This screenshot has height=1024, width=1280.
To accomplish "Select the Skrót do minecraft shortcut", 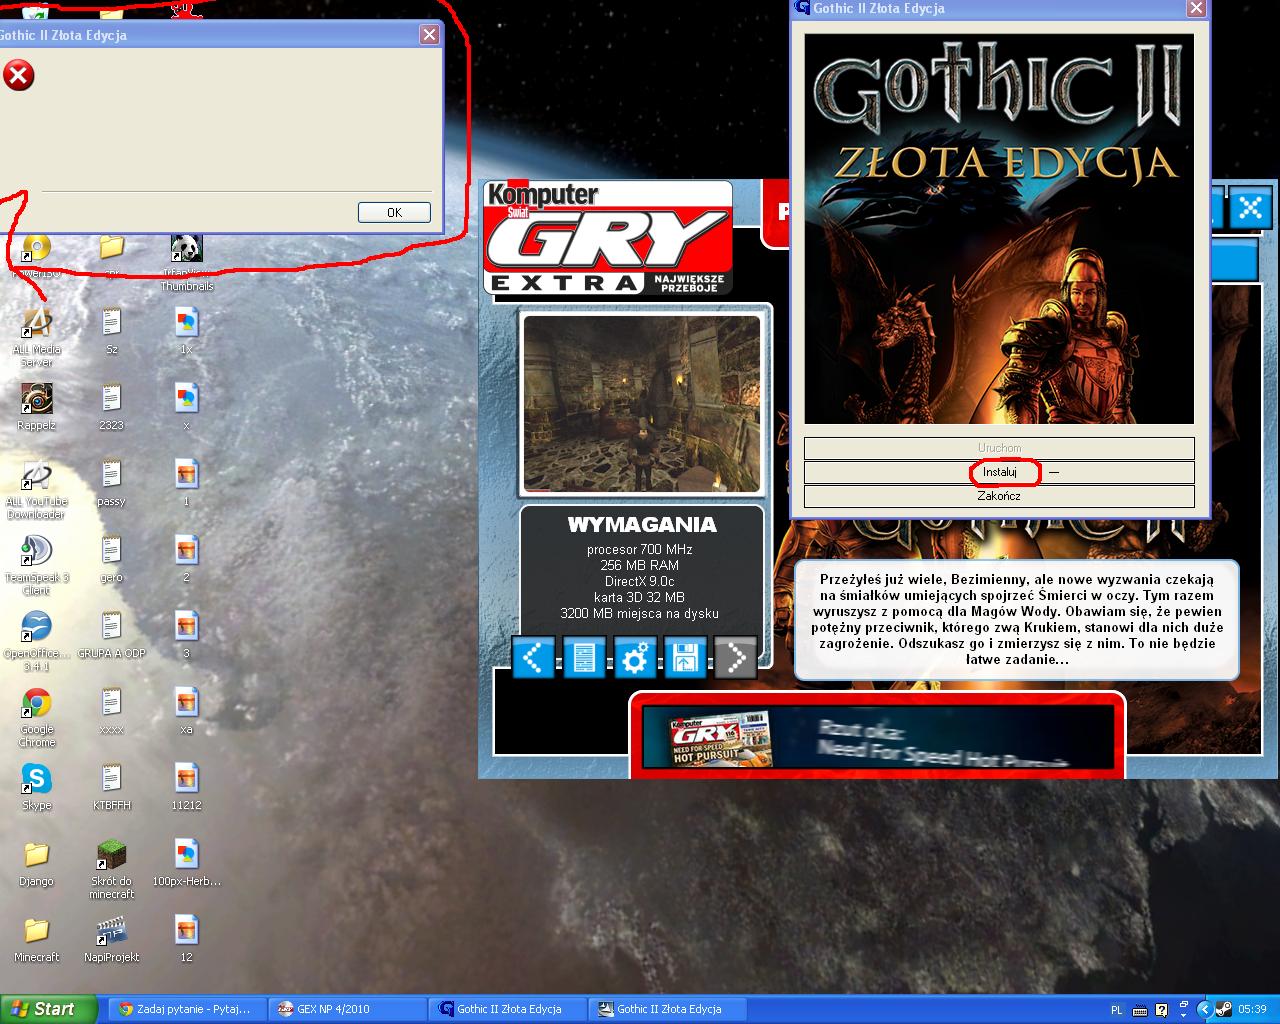I will [x=111, y=868].
